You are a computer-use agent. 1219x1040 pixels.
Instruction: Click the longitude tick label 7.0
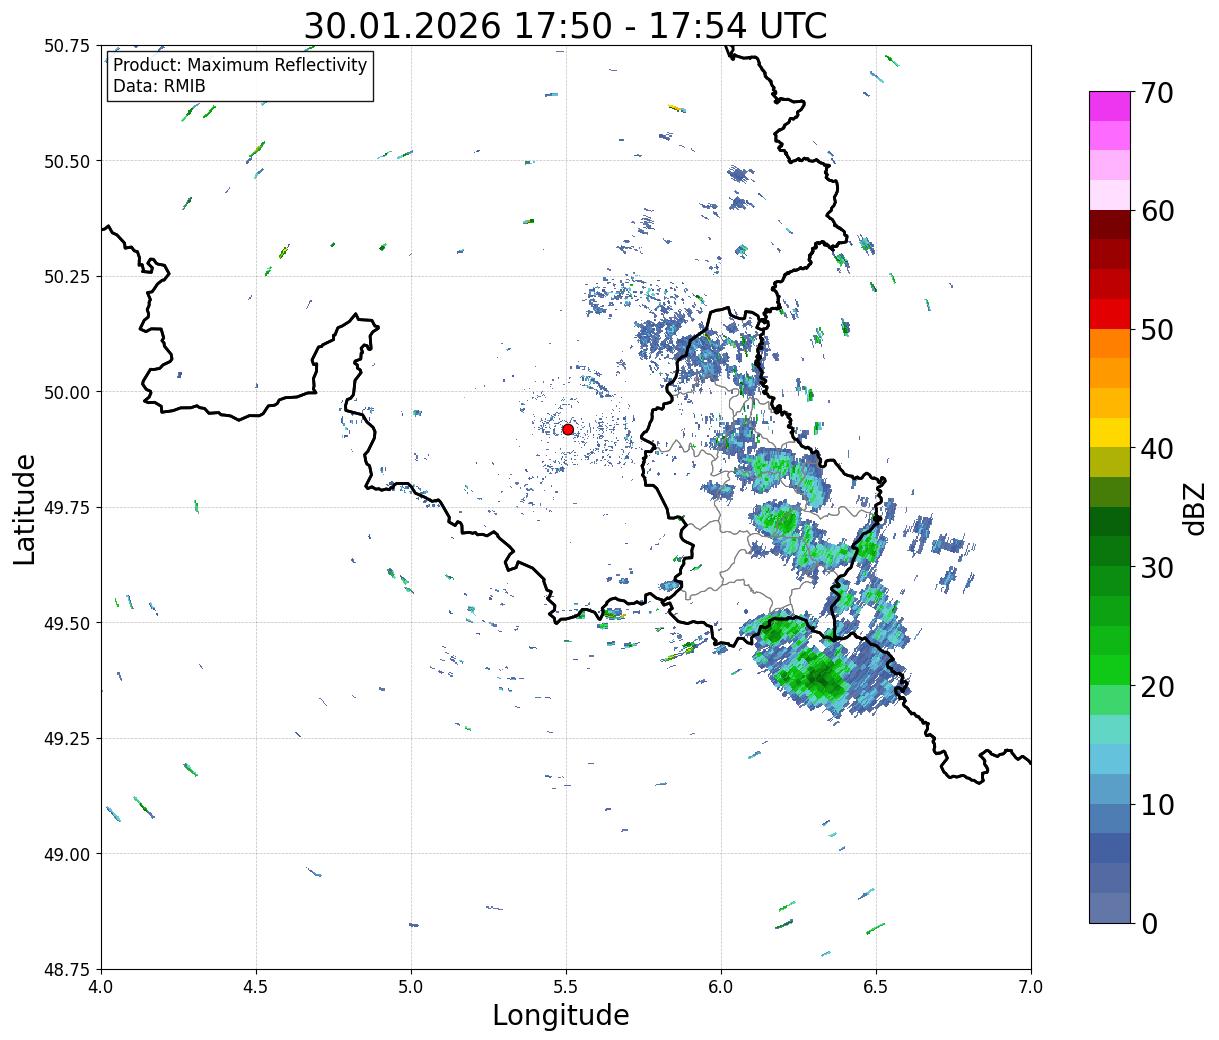pyautogui.click(x=1031, y=987)
